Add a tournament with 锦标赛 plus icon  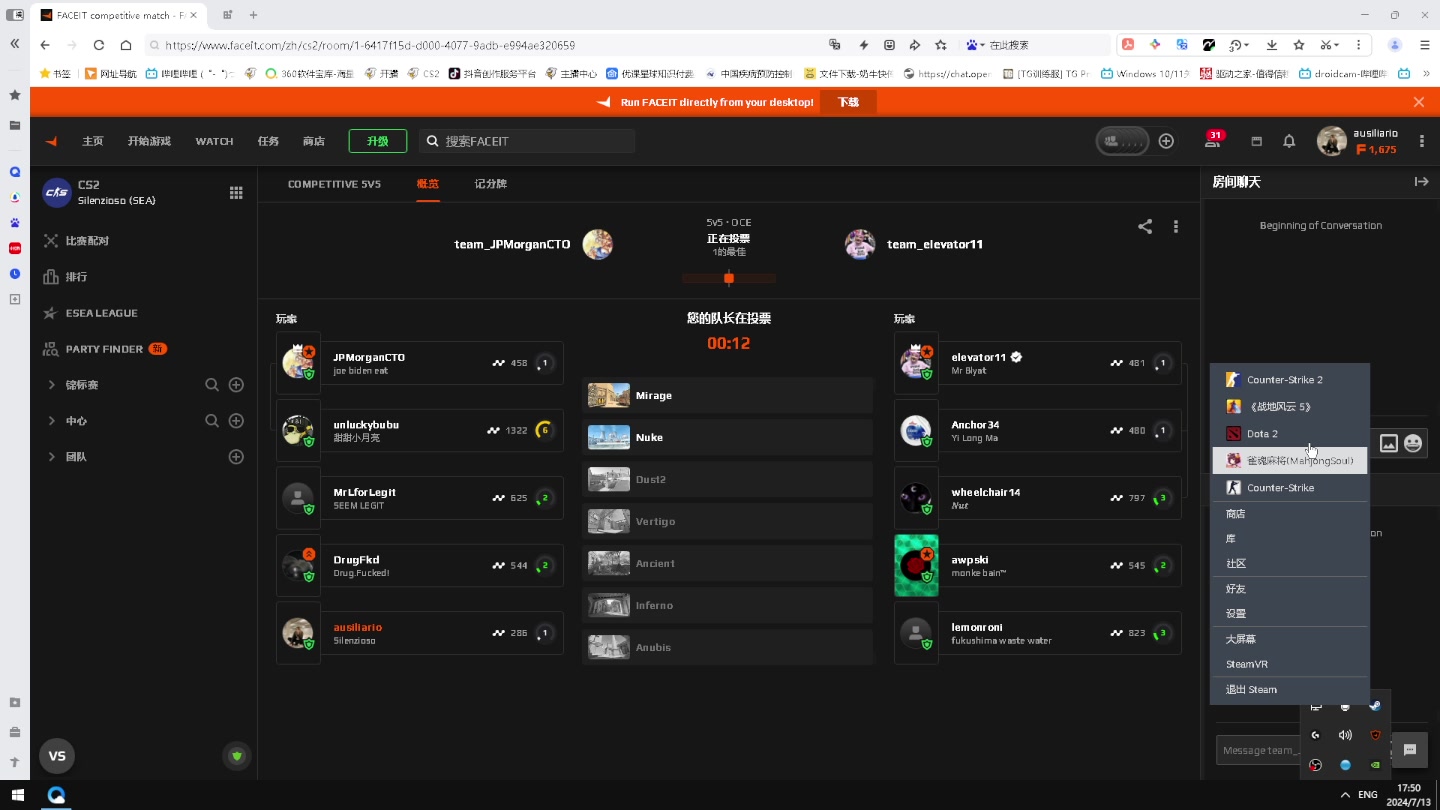pos(236,384)
